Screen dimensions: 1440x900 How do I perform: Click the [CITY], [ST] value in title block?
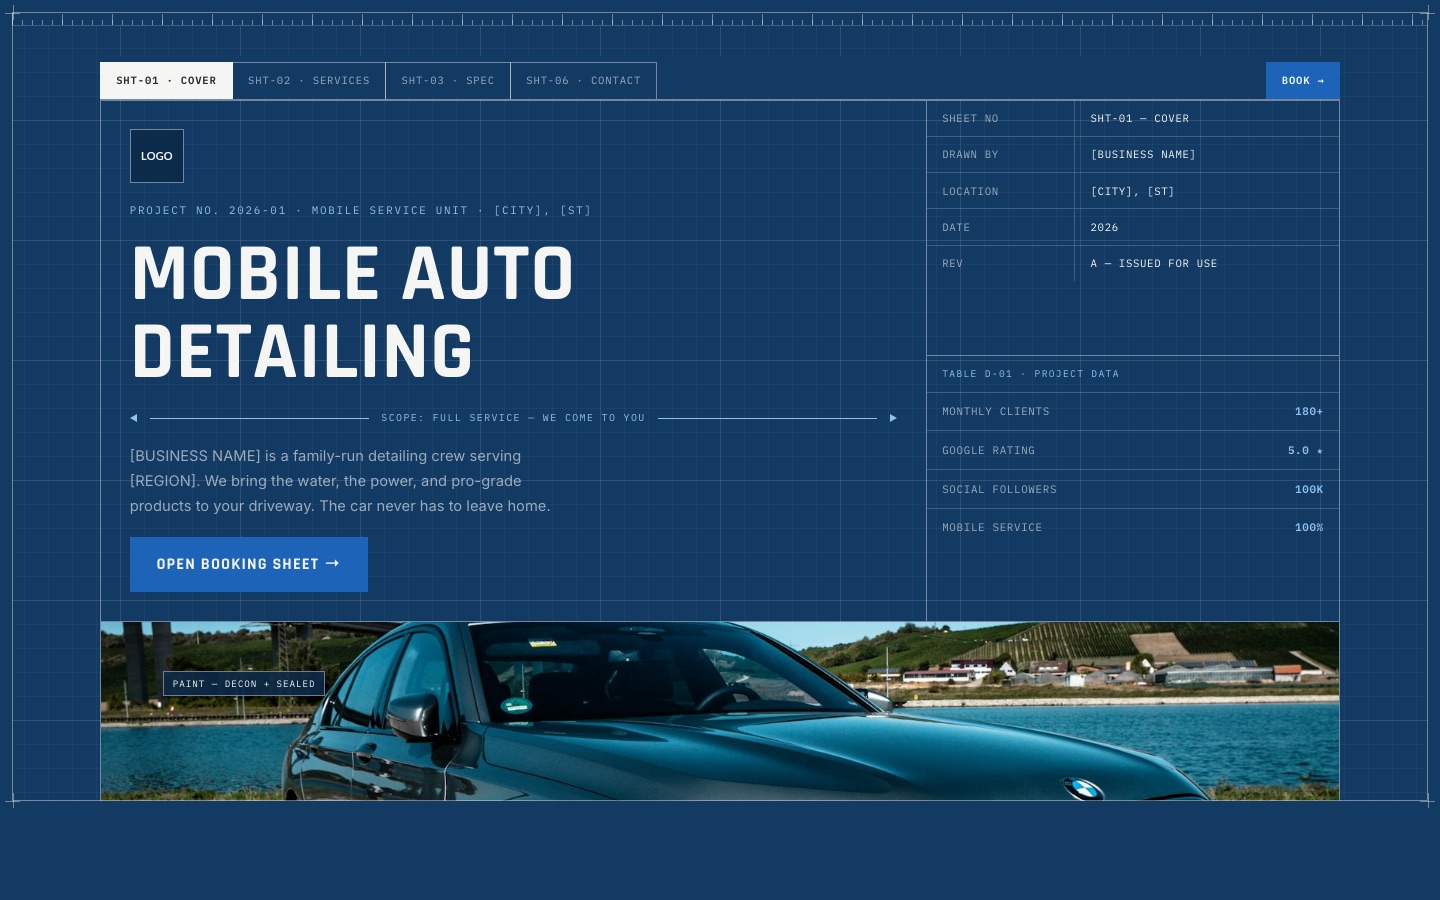[1132, 192]
